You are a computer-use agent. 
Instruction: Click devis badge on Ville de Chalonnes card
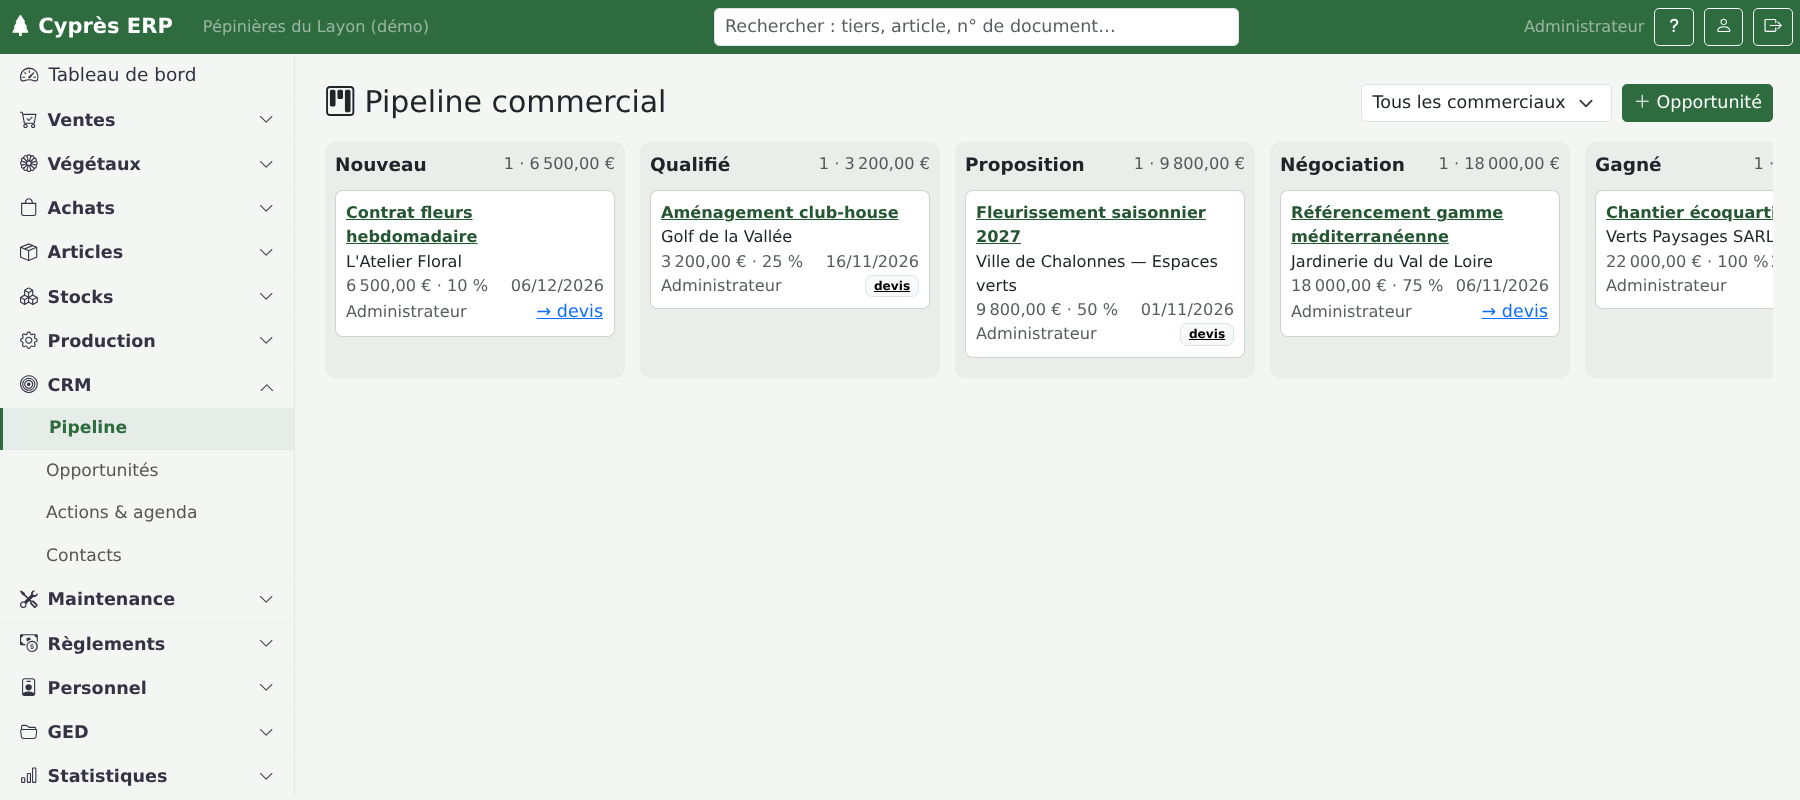pos(1207,334)
